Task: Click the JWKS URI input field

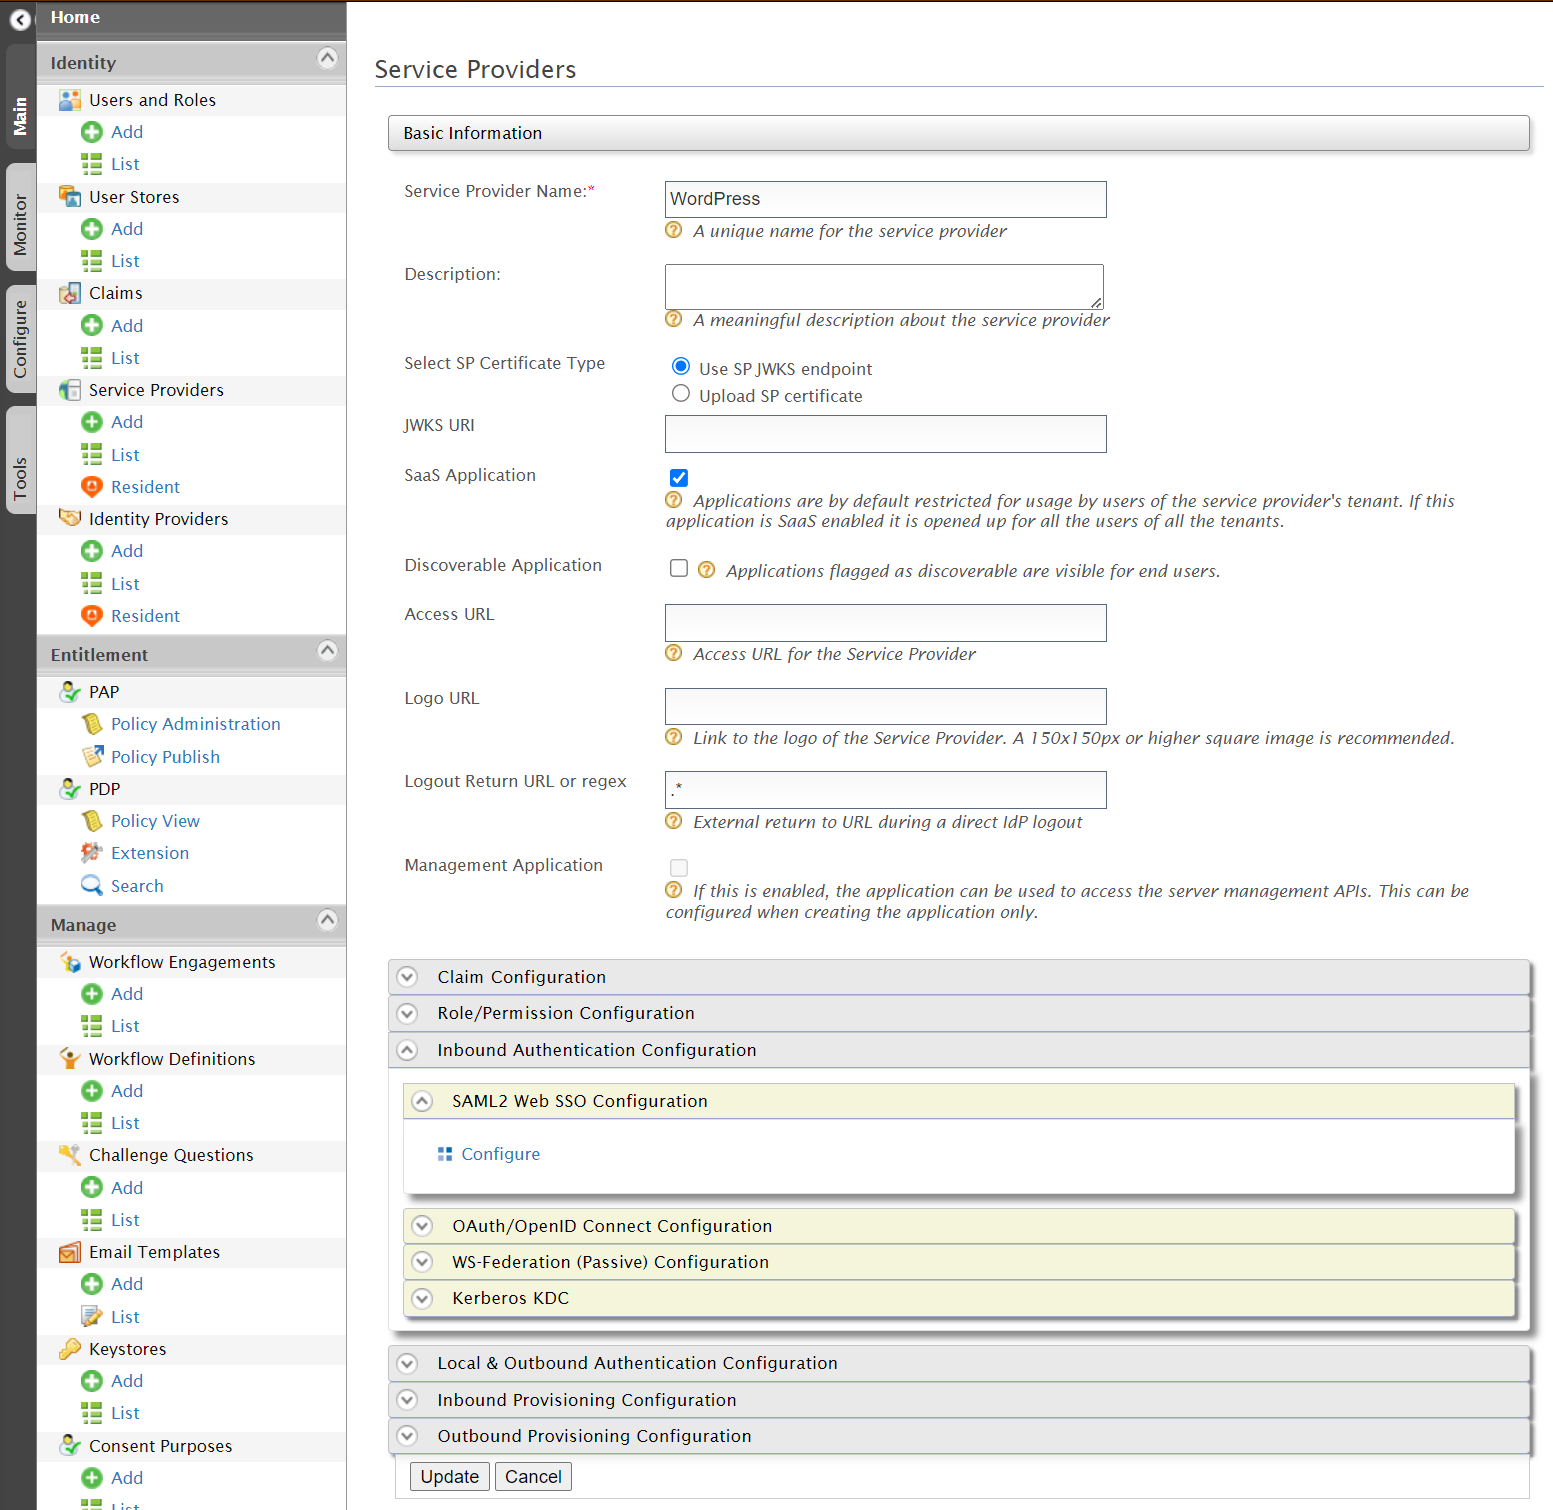Action: (x=886, y=434)
